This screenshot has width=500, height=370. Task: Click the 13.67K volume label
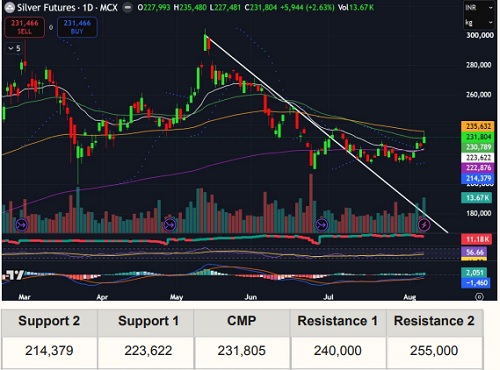477,198
